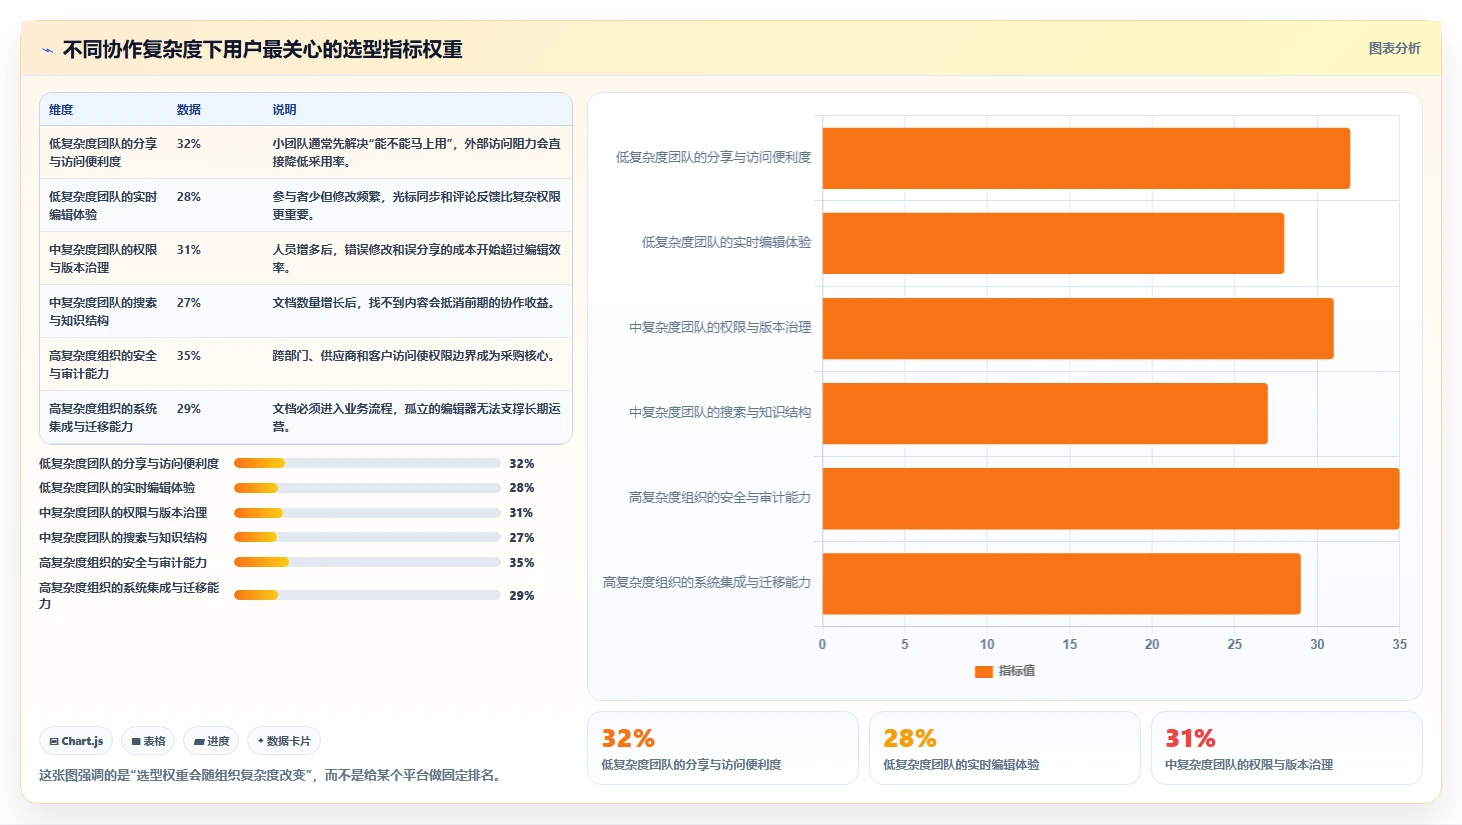Click progress bar for 中复杂度团队的搜索与知识结构
This screenshot has height=825, width=1462.
[x=367, y=537]
